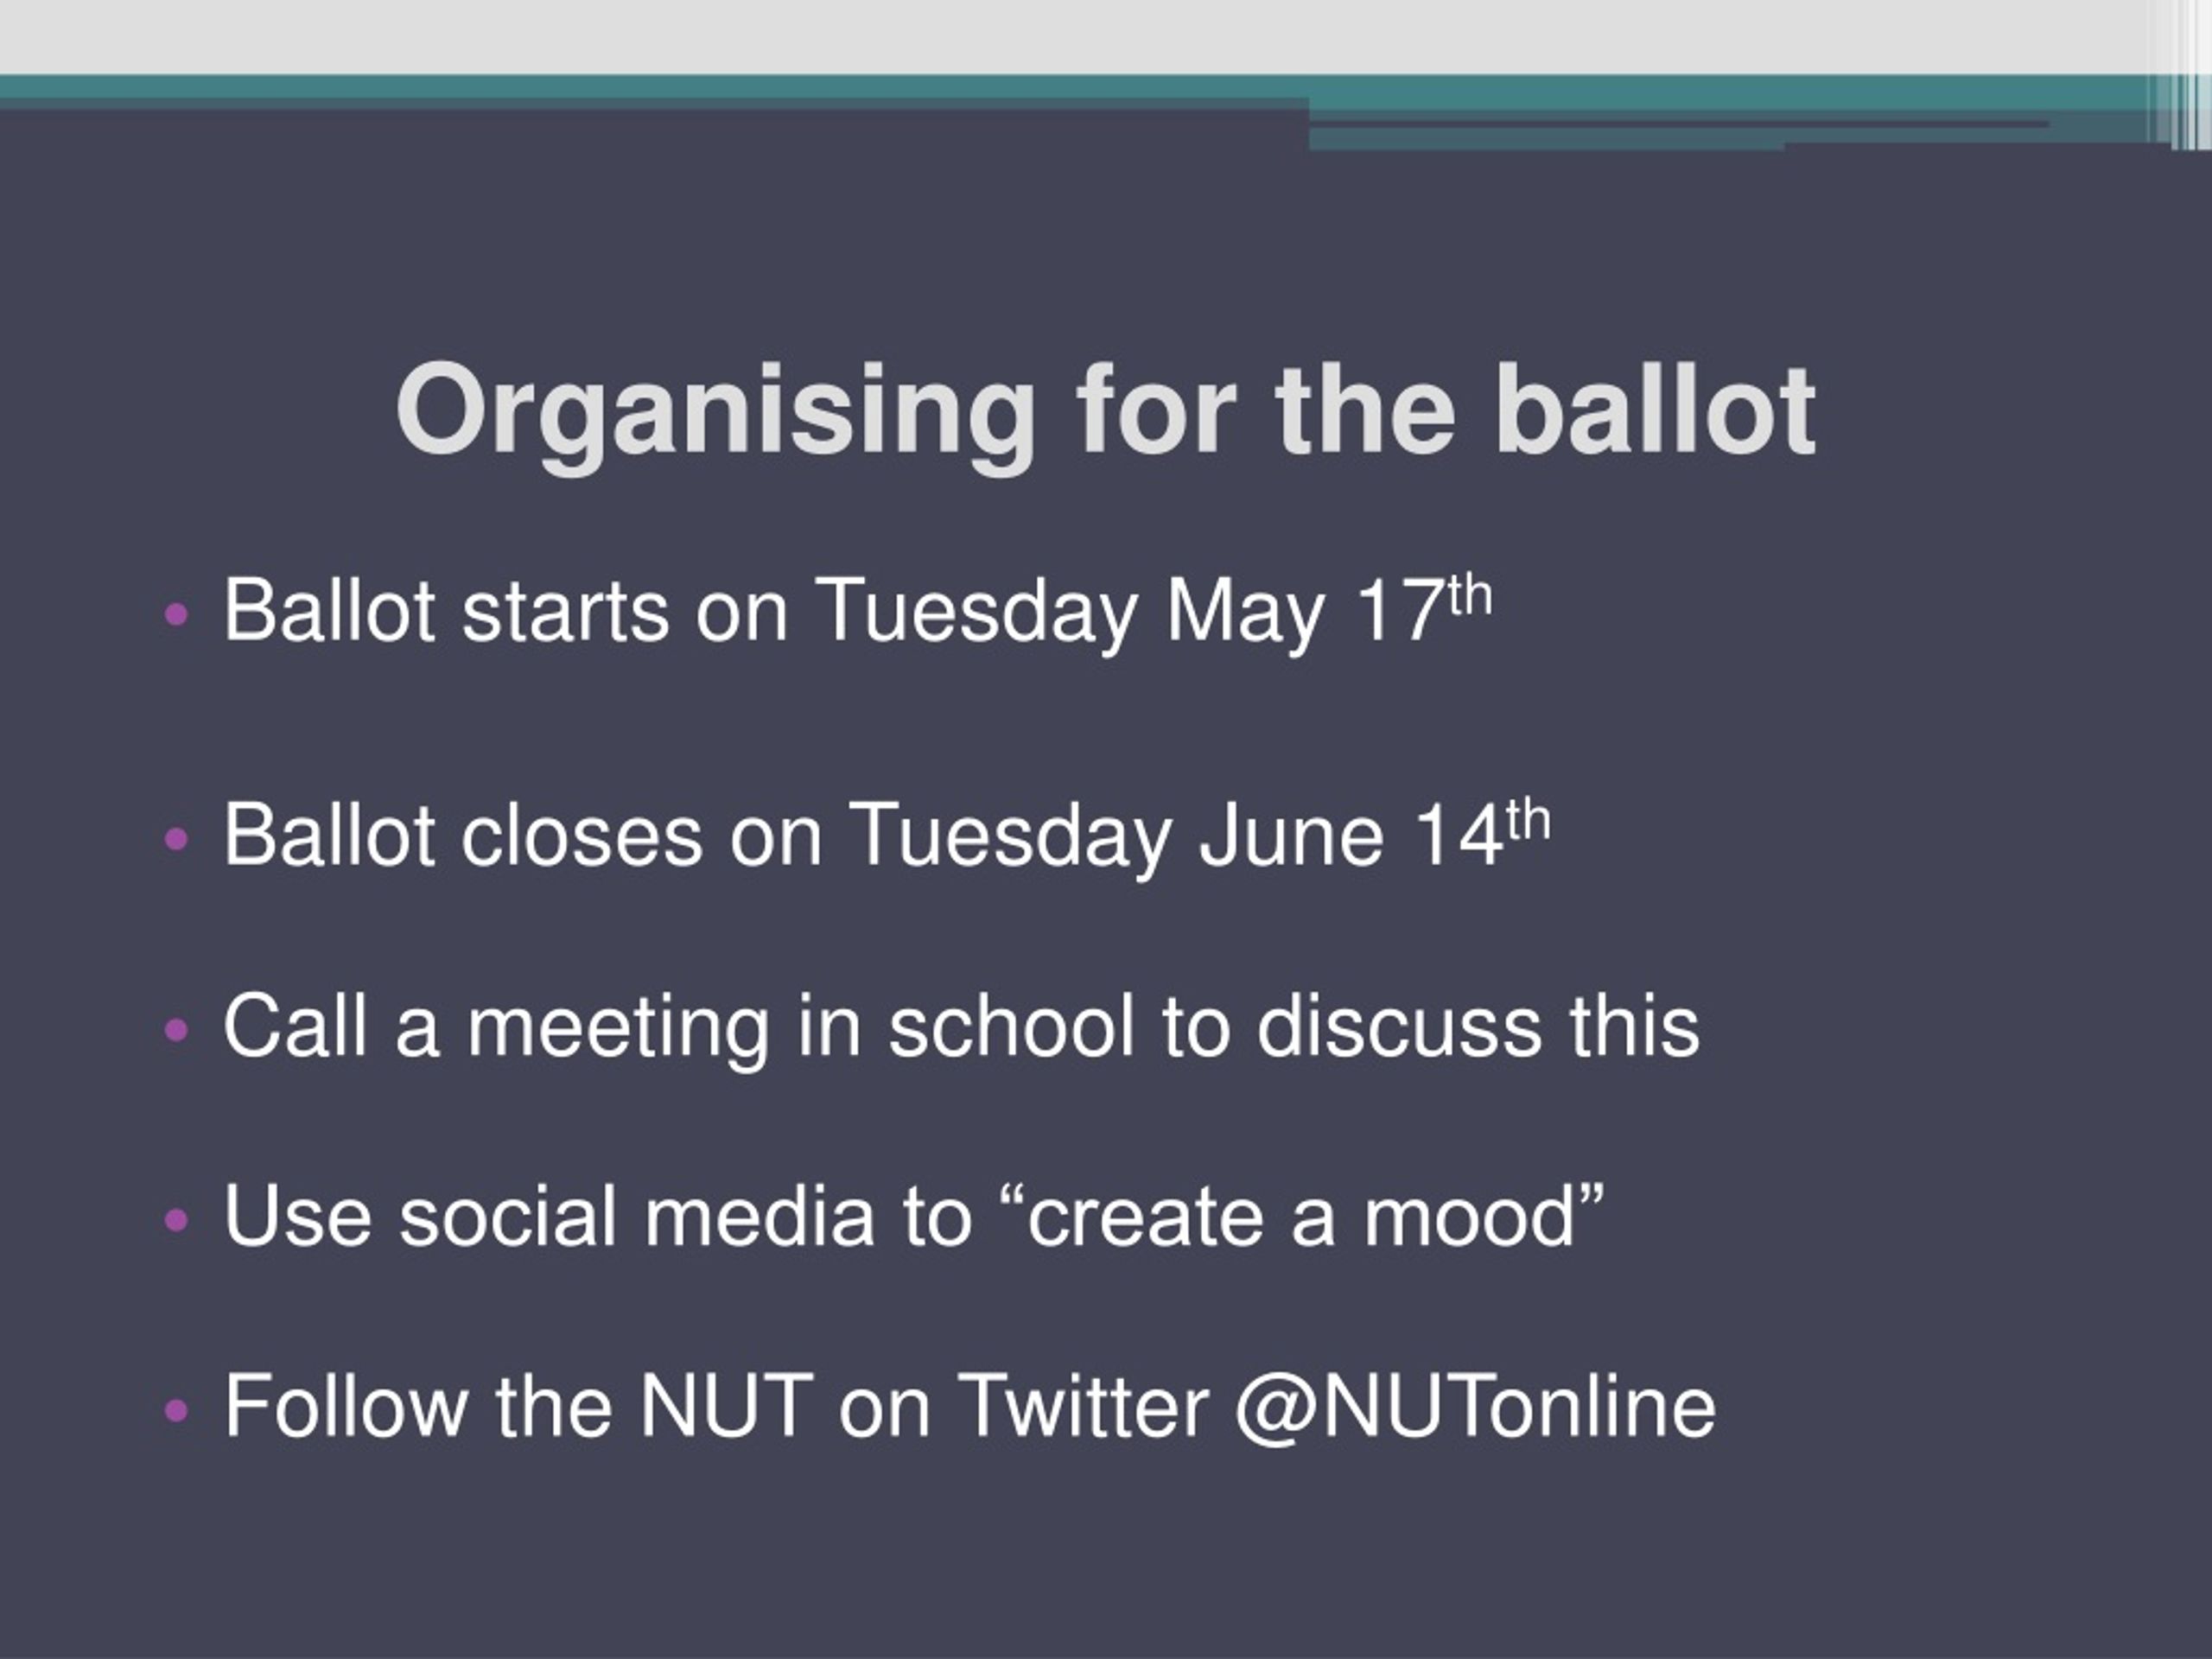Select the "Ballot starts on Tuesday" line

pyautogui.click(x=857, y=611)
